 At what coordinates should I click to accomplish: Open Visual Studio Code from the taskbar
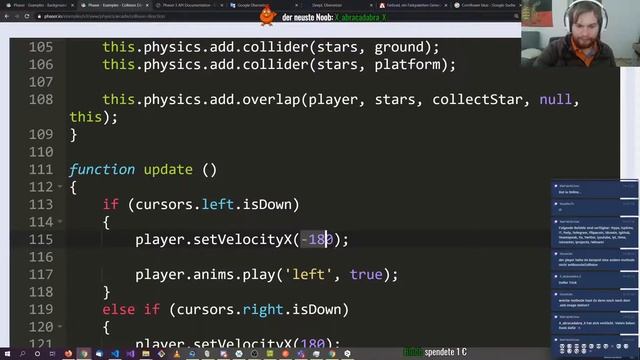click(115, 353)
